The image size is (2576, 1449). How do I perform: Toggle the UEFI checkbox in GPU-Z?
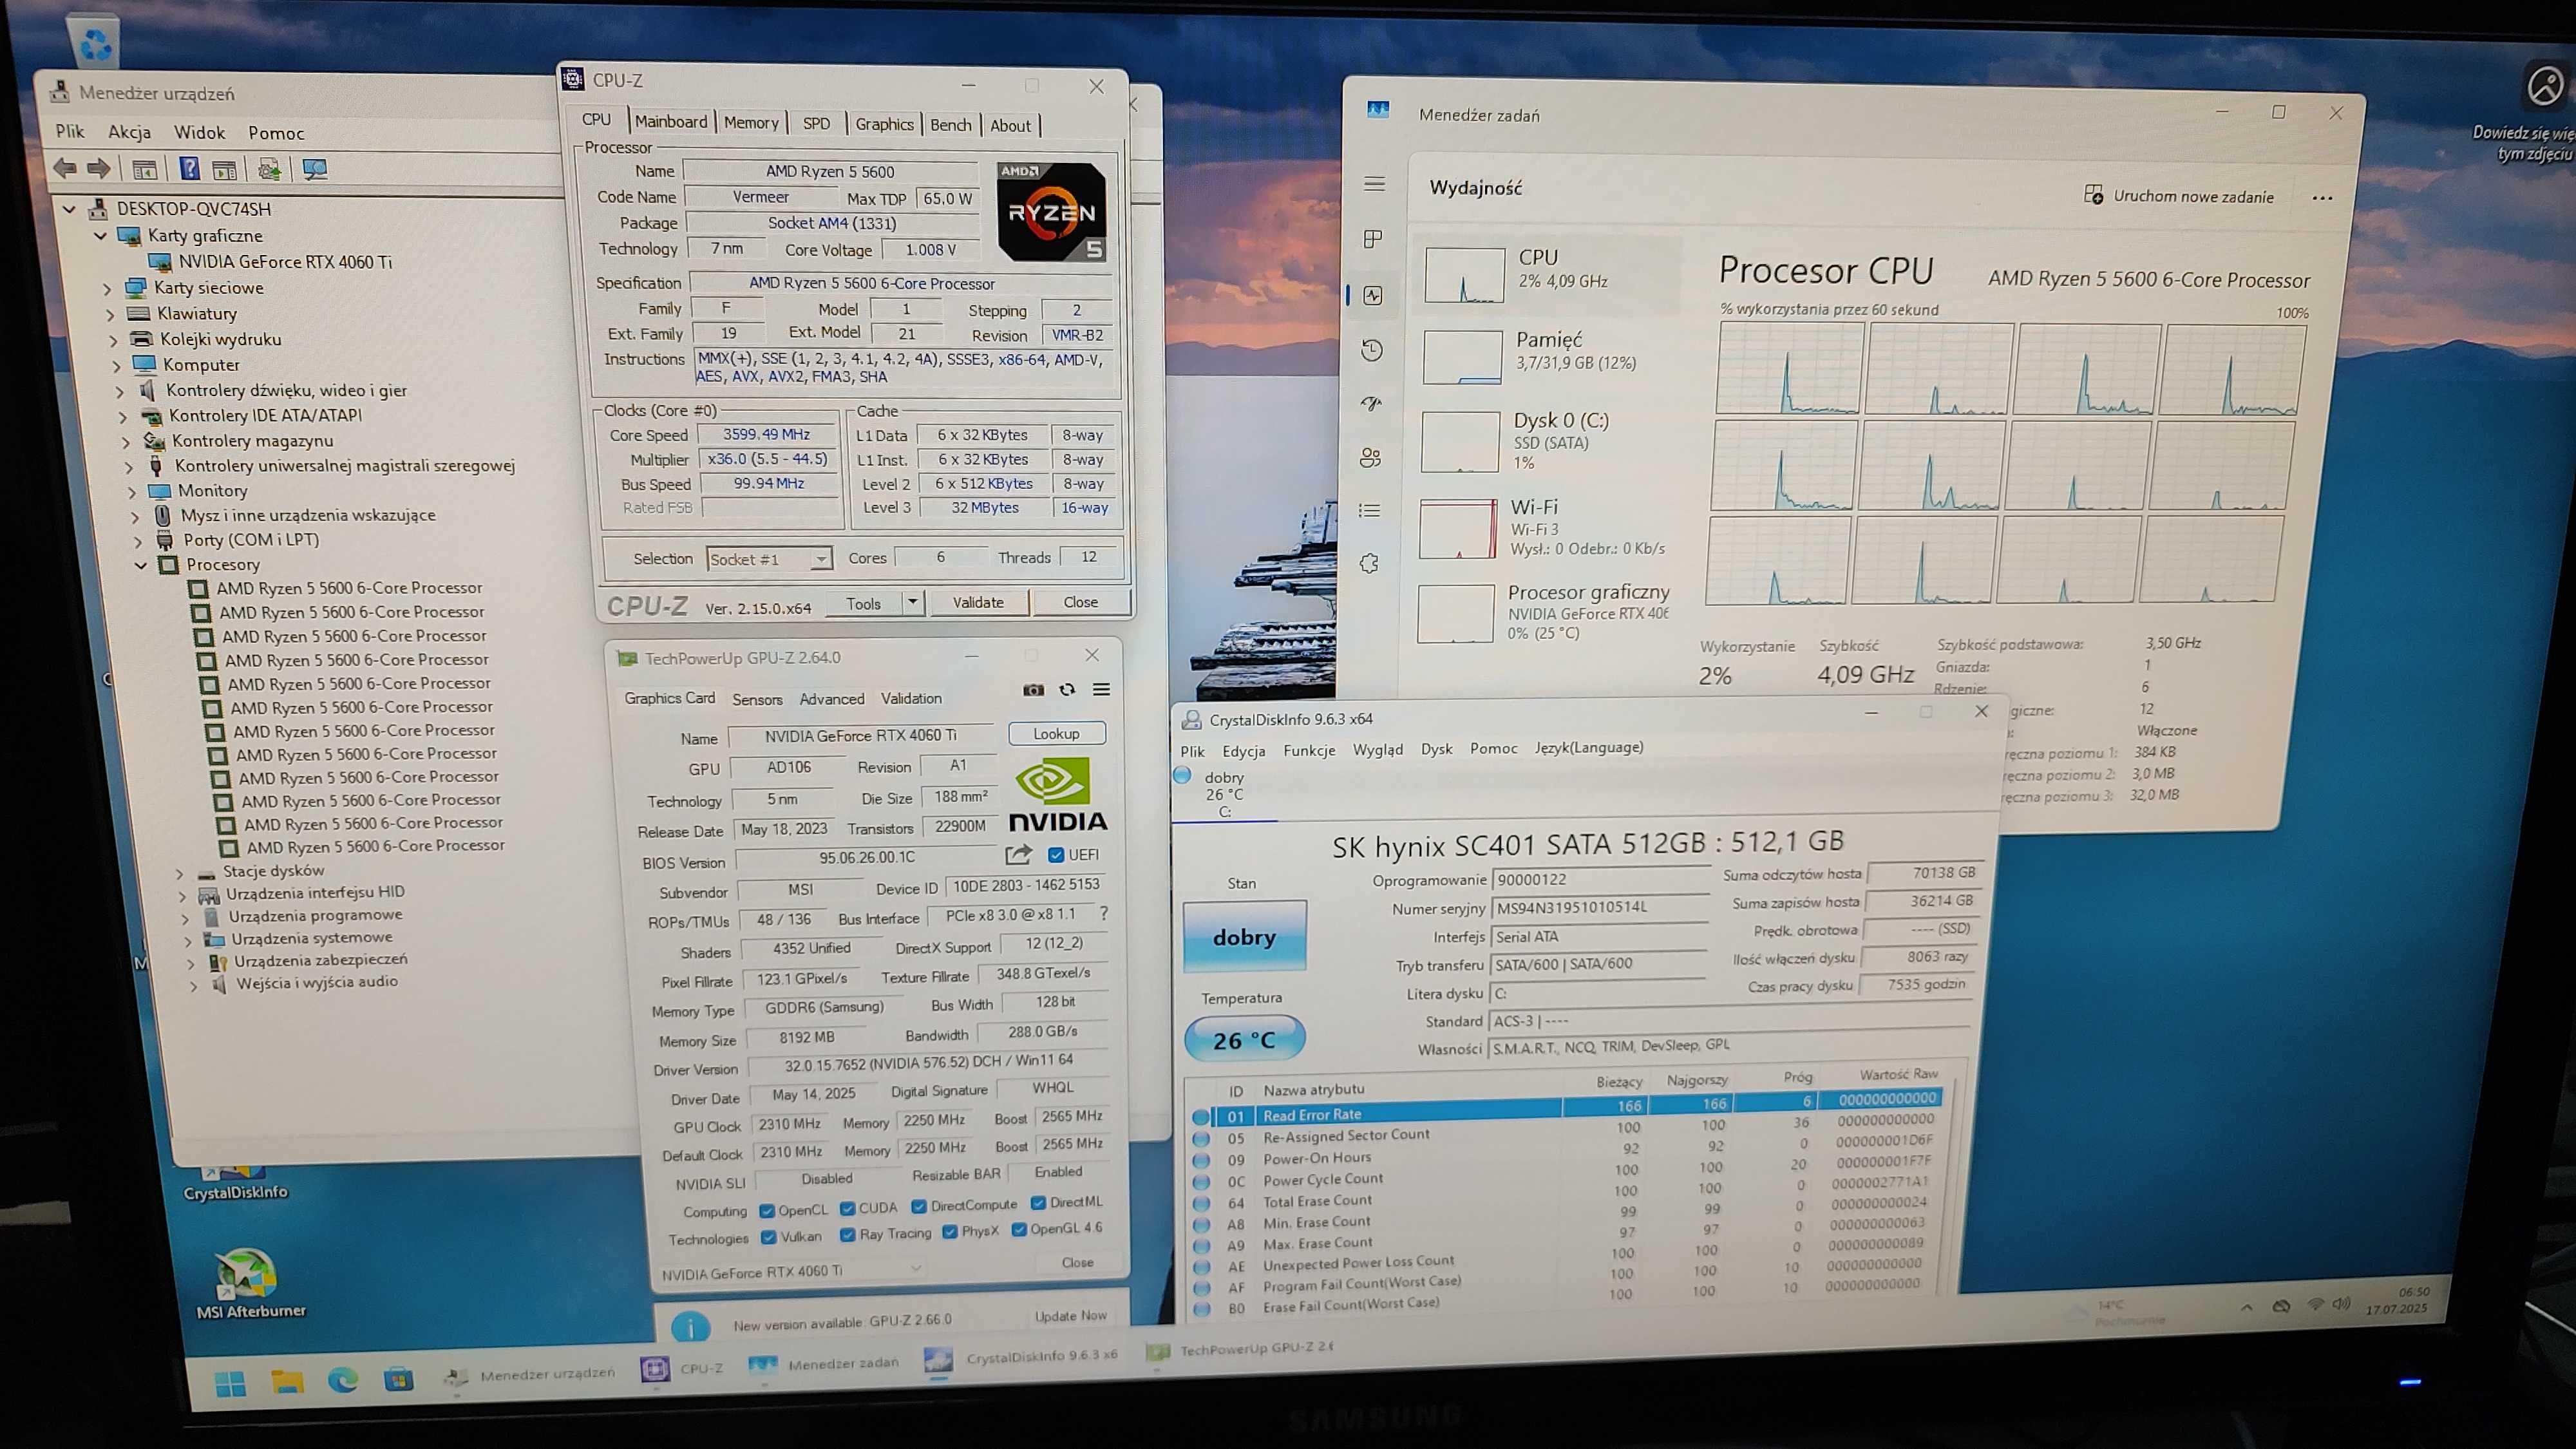(1056, 855)
